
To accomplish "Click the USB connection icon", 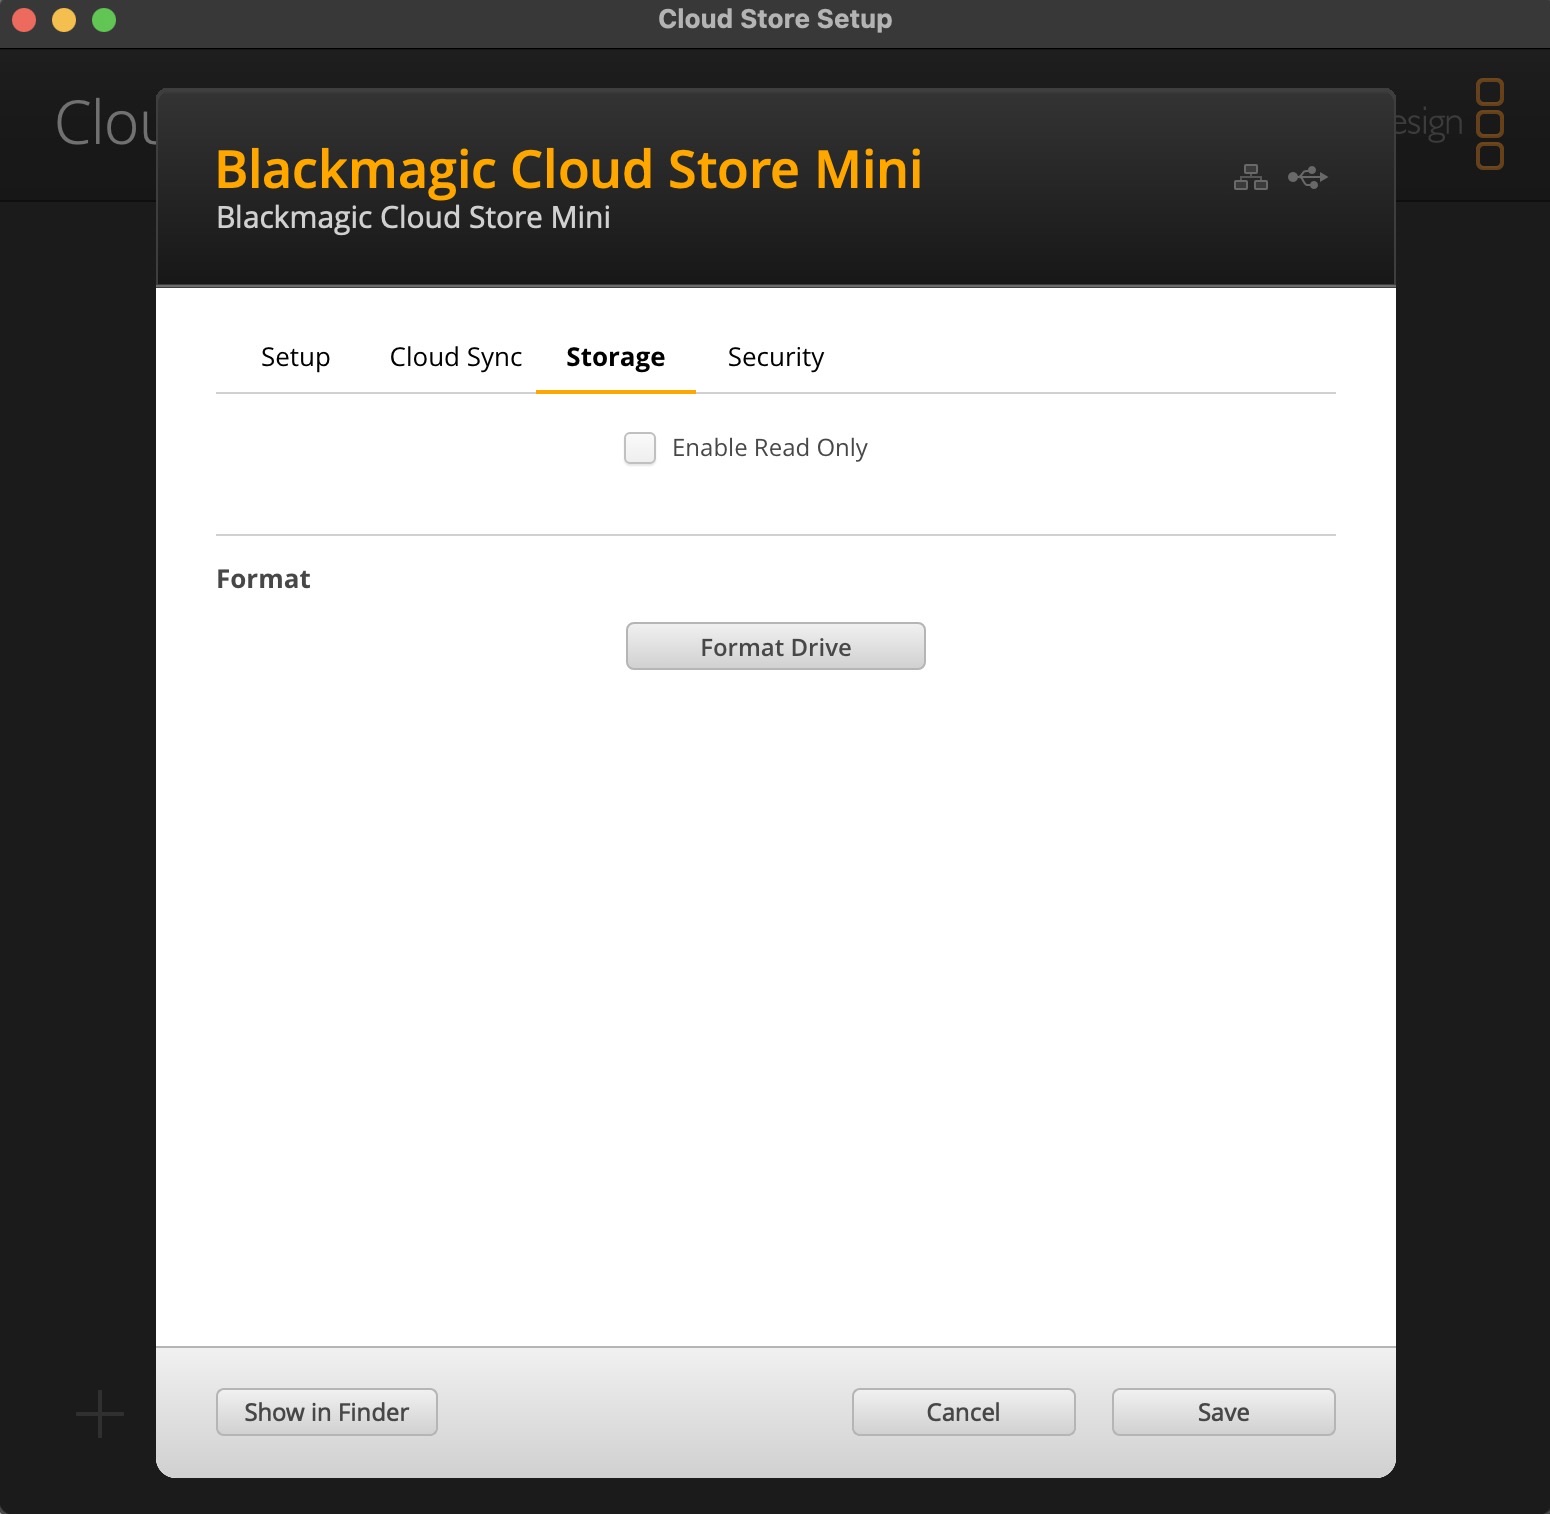I will tap(1307, 178).
